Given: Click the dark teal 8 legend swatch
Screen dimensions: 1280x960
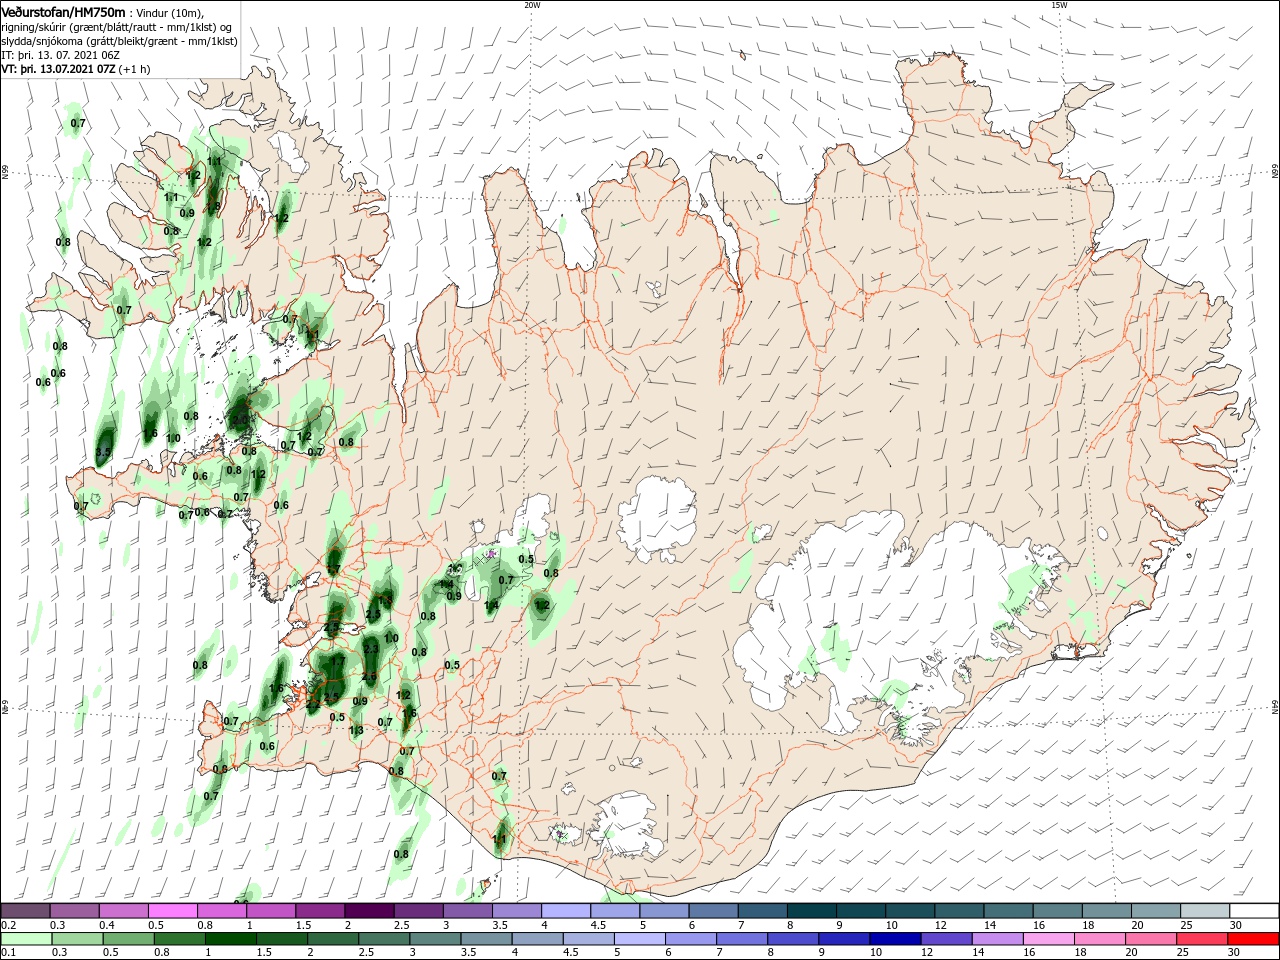Looking at the screenshot, I should [812, 911].
